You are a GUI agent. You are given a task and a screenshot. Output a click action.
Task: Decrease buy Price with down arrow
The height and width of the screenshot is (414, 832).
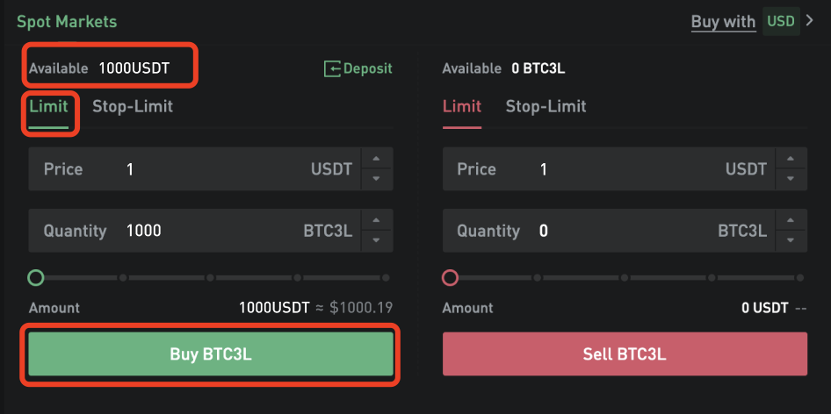coord(377,179)
